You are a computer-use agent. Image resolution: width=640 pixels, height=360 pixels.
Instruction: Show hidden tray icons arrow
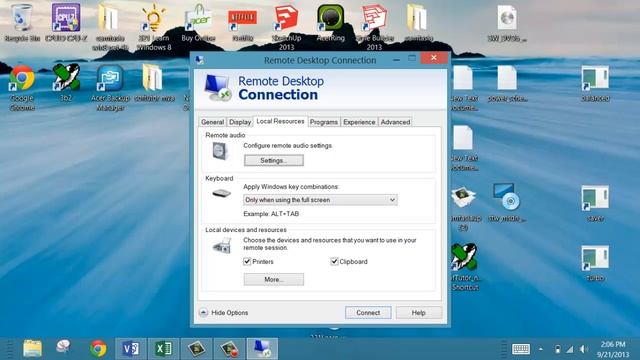pos(540,349)
